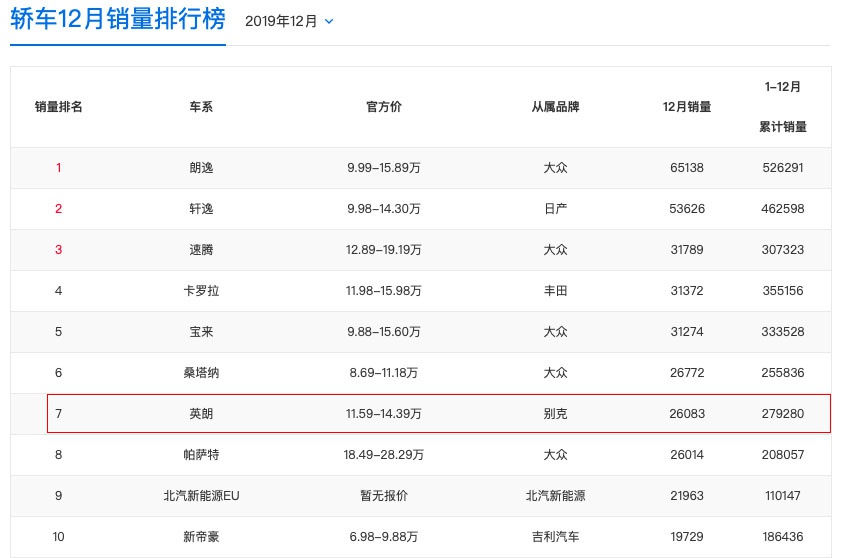The width and height of the screenshot is (849, 558).
Task: Click price 11.98-15.98万 for 卡罗拉
Action: click(384, 291)
